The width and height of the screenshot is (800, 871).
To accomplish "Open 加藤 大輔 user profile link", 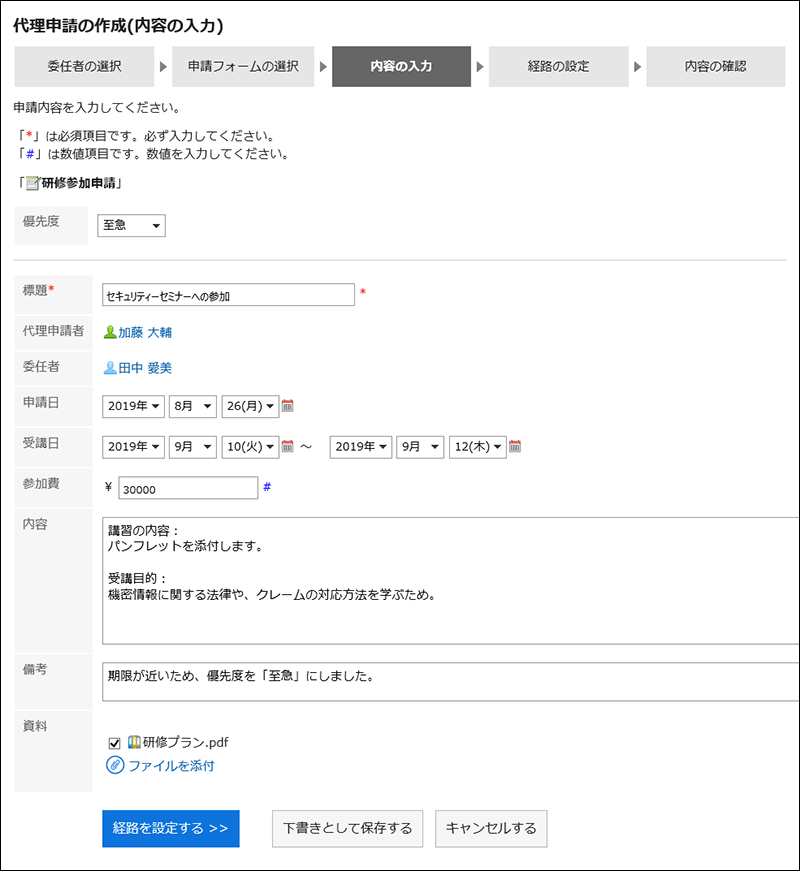I will [x=145, y=332].
